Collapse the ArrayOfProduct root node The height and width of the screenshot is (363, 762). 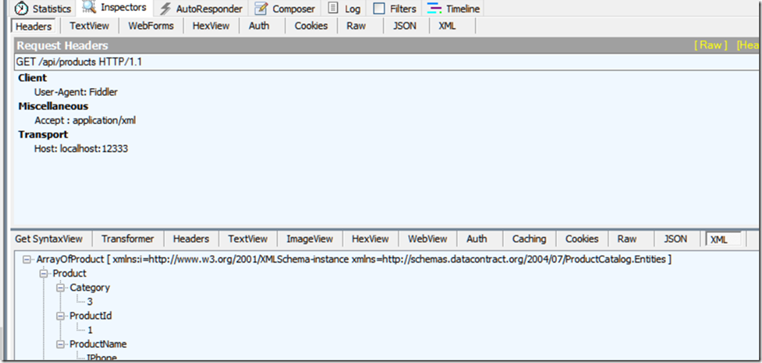(27, 259)
